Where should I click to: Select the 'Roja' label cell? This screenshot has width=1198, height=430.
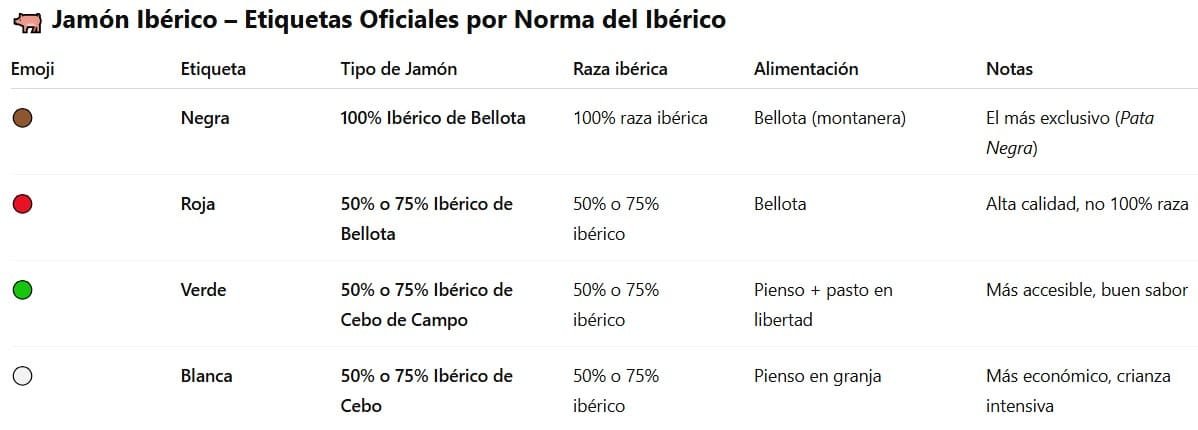click(x=198, y=204)
